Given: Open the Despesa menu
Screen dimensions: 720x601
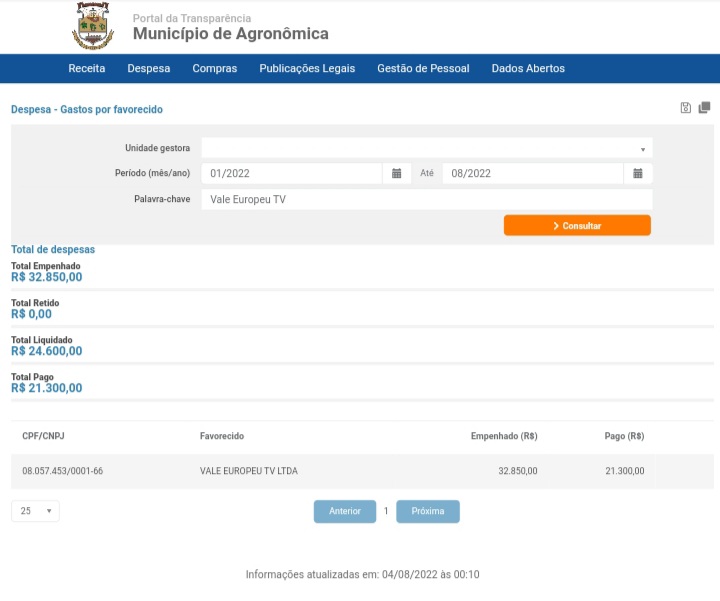Looking at the screenshot, I should pyautogui.click(x=149, y=68).
